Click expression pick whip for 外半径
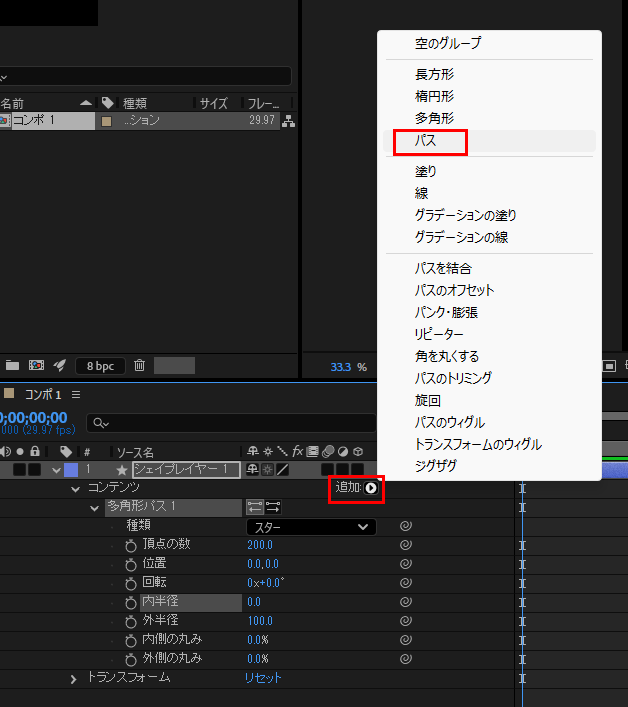Image resolution: width=628 pixels, height=707 pixels. (406, 621)
